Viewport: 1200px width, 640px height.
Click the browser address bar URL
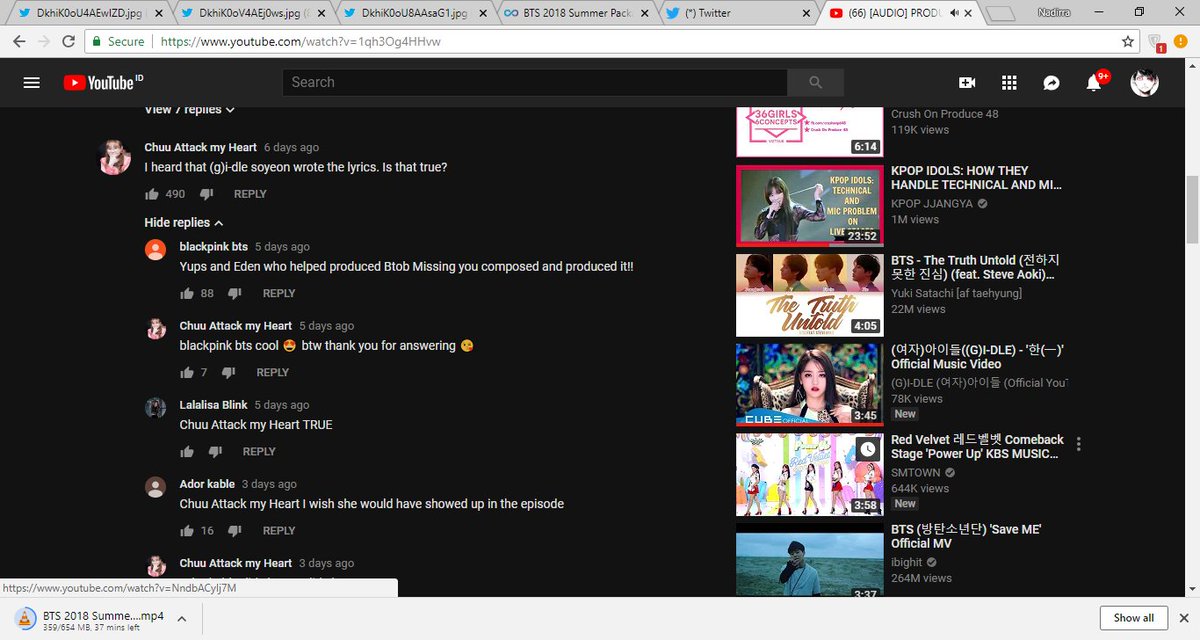301,42
